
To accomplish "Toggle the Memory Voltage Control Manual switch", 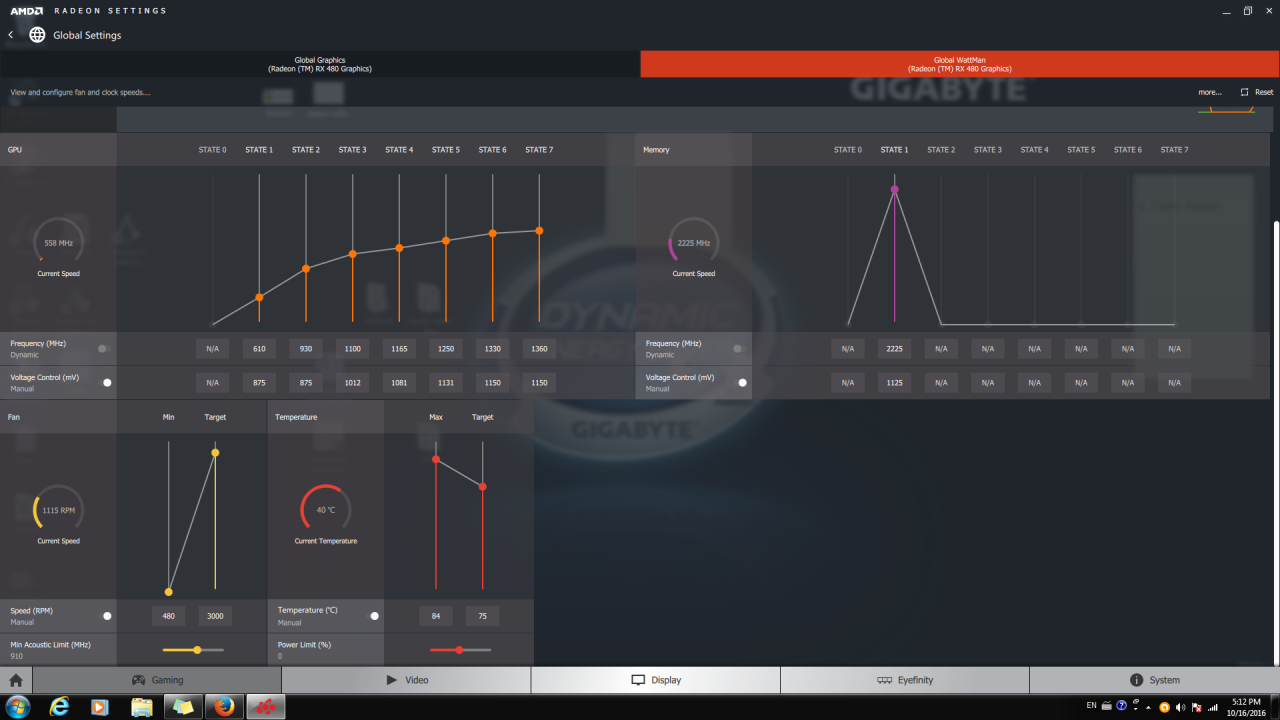I will click(x=742, y=382).
